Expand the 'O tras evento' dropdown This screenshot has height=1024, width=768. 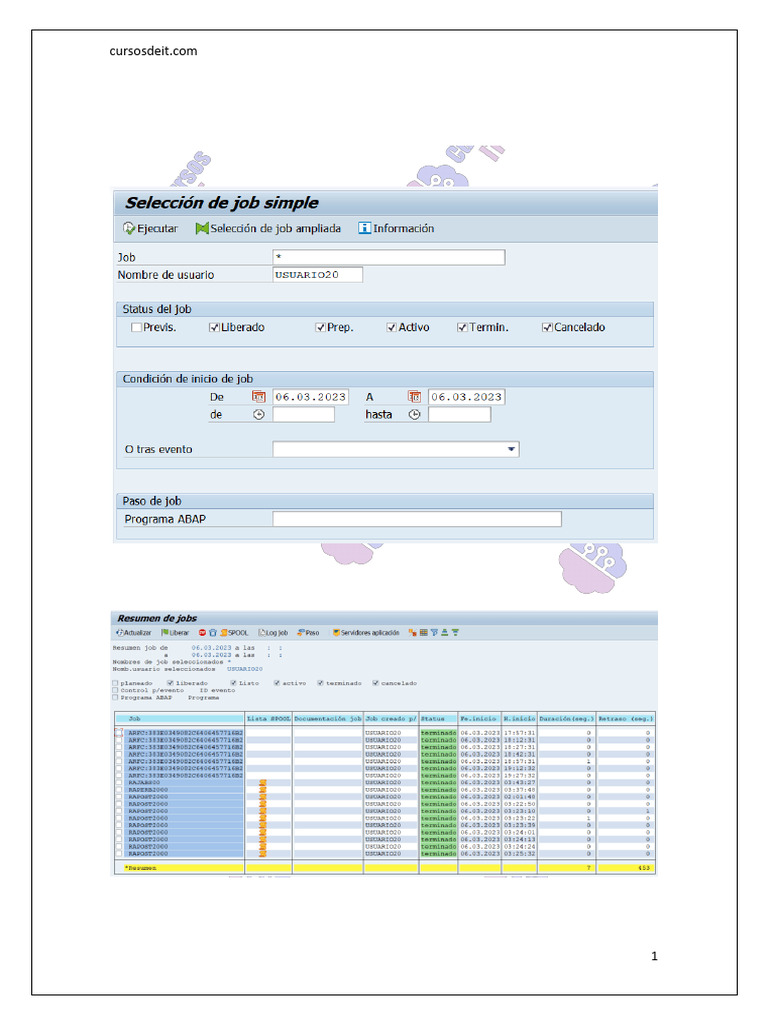512,450
